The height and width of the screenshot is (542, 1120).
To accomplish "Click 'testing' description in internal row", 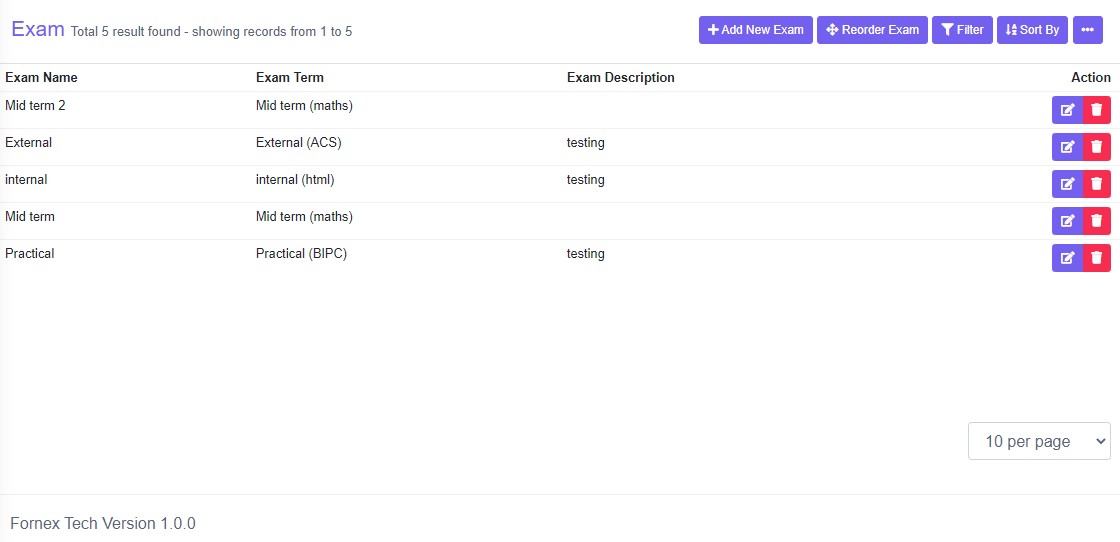I will (x=586, y=180).
